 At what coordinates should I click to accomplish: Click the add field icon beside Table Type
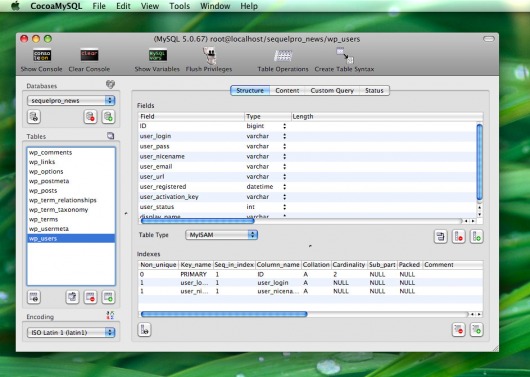click(x=477, y=236)
